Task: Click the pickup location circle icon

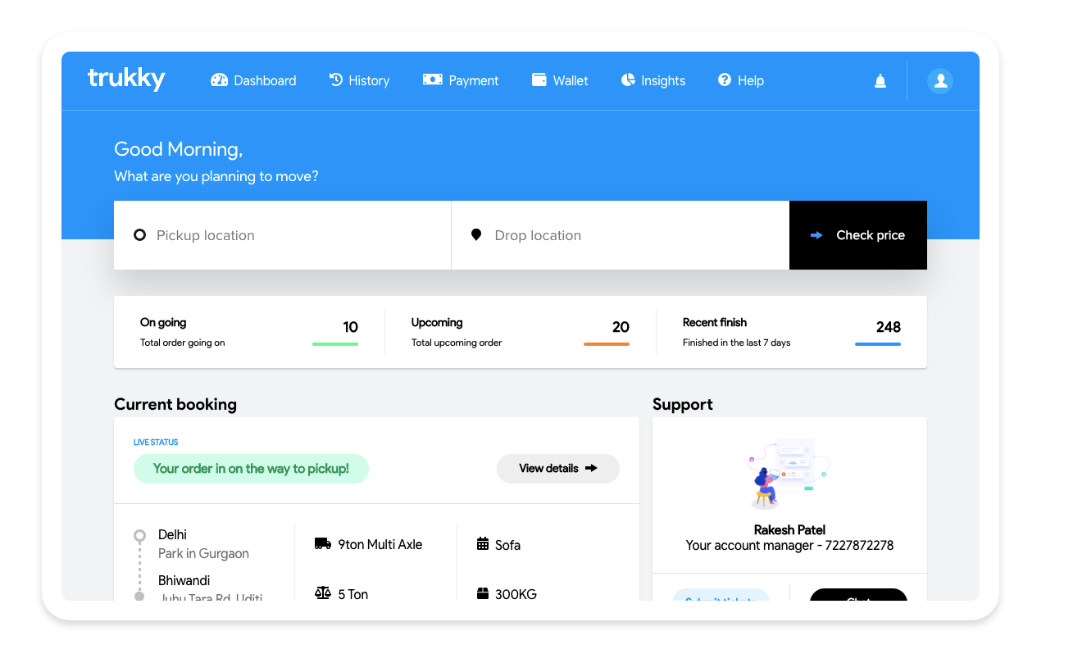Action: pos(140,235)
